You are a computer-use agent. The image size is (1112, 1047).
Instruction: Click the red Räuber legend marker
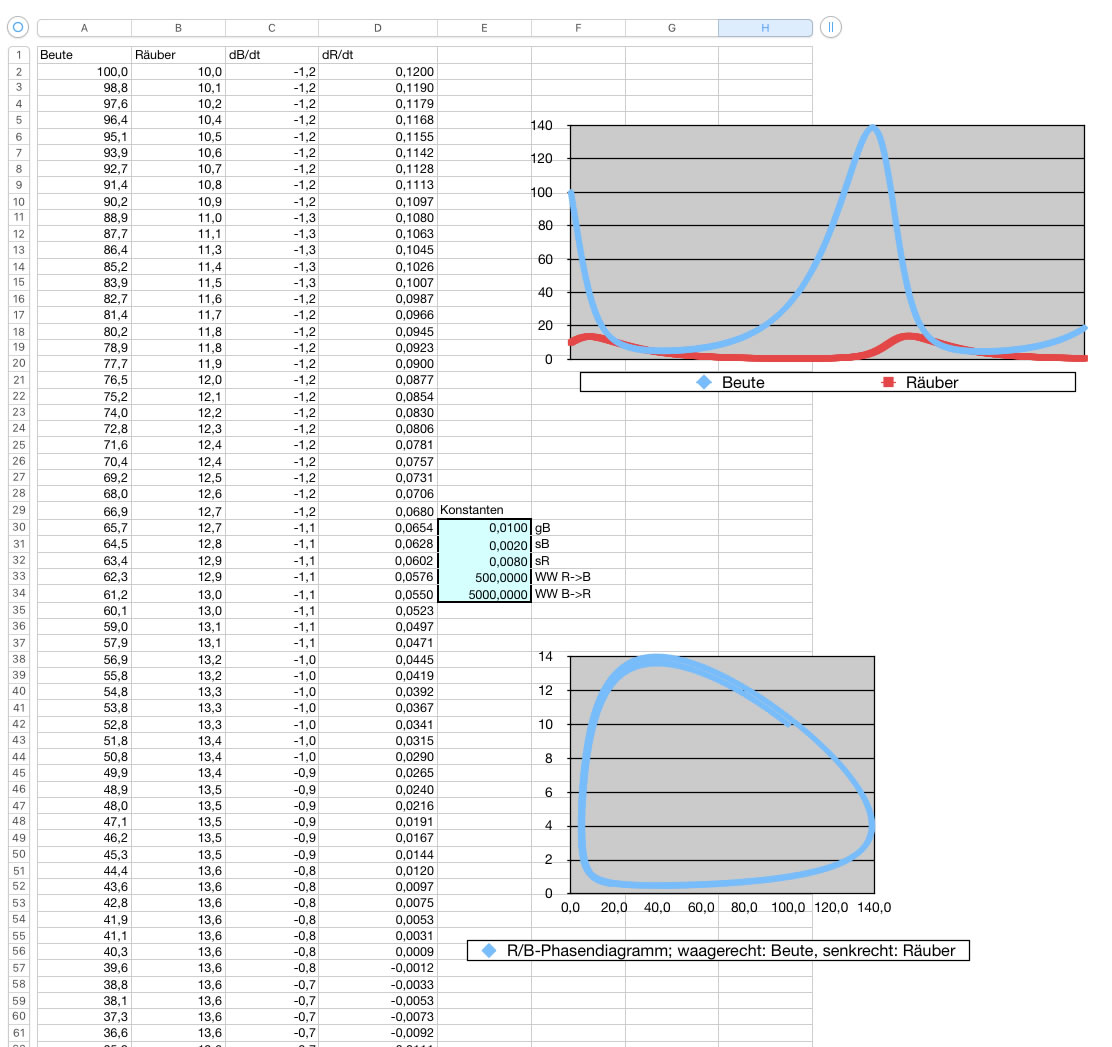click(886, 382)
